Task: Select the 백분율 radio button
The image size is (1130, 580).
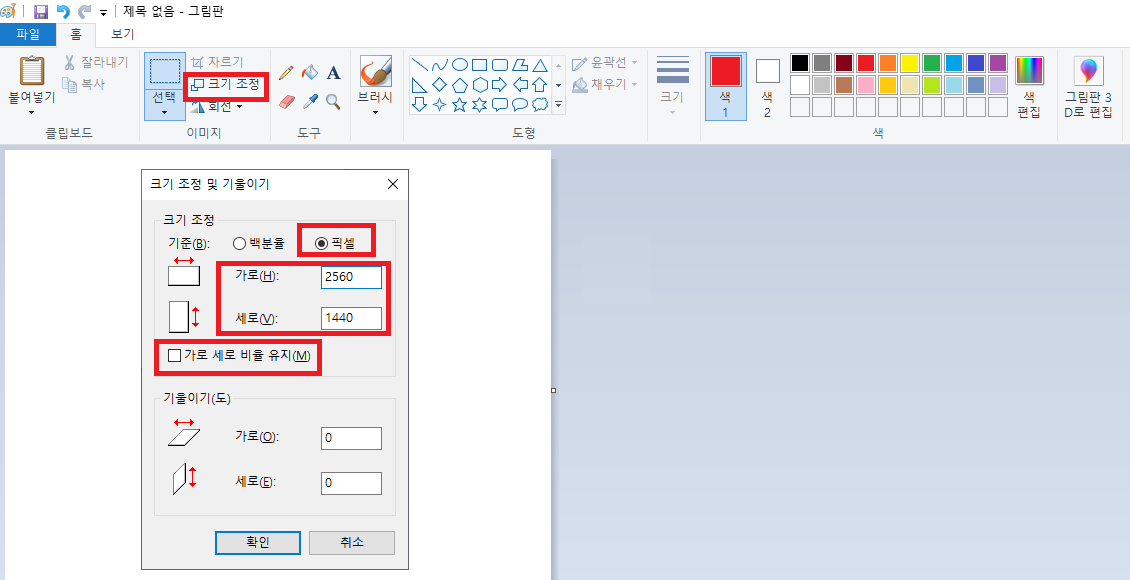Action: (x=239, y=243)
